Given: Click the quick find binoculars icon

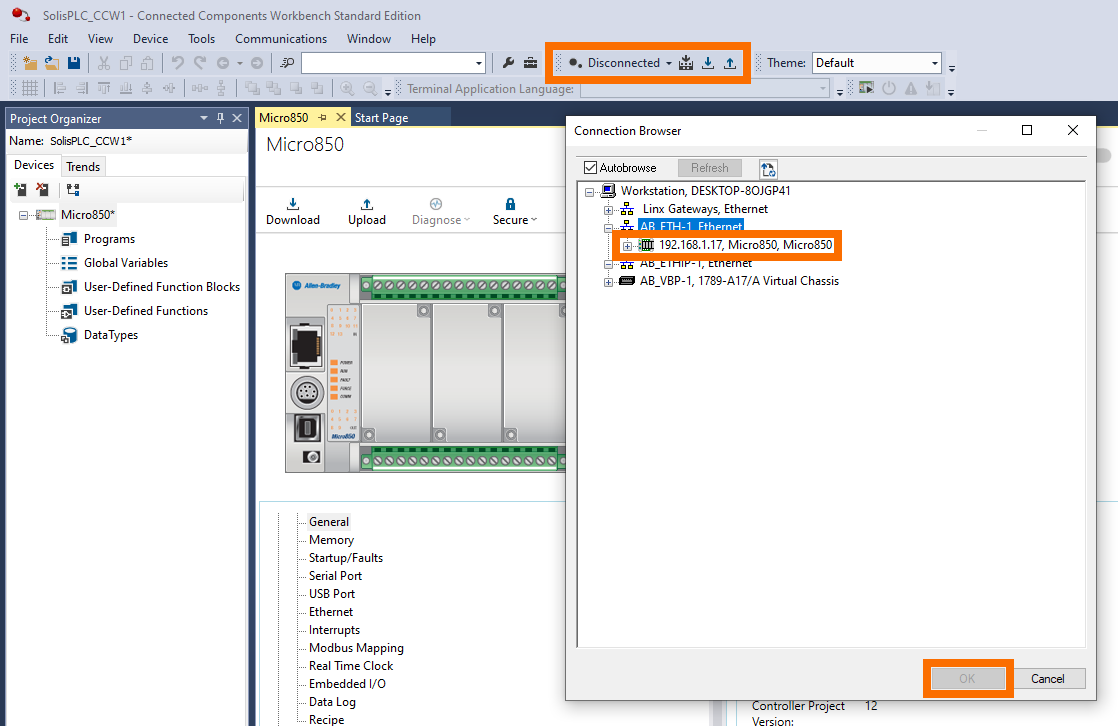Looking at the screenshot, I should [287, 63].
